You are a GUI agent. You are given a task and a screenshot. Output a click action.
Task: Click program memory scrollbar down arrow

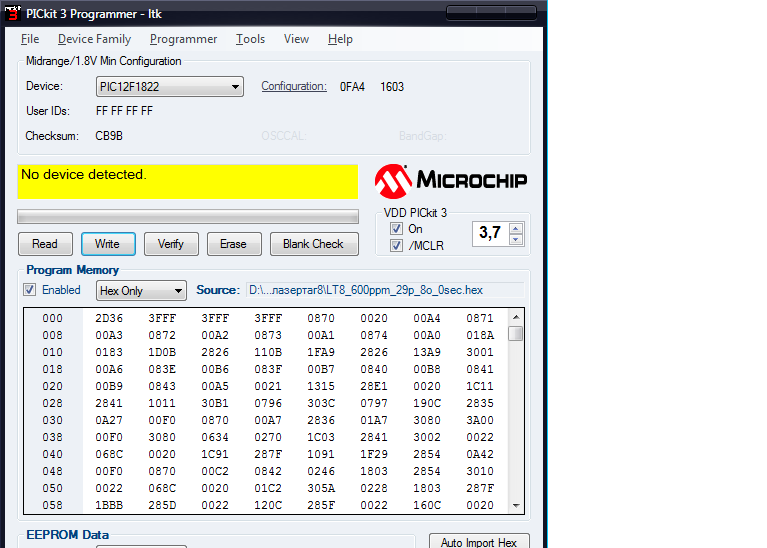point(516,505)
